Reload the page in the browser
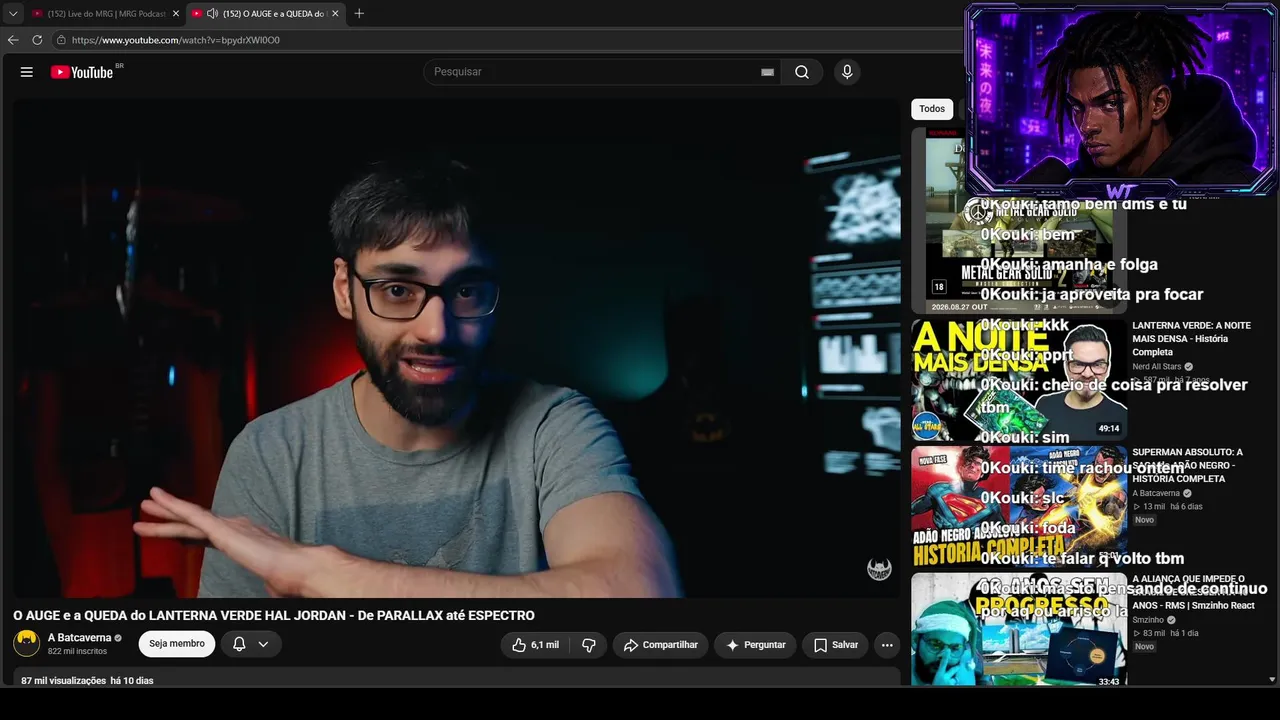The width and height of the screenshot is (1280, 720). [37, 40]
